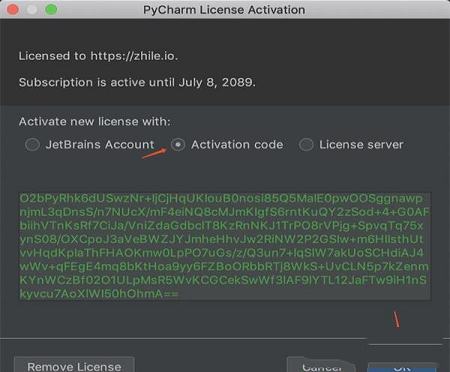
Task: Confirm the license with the OK button
Action: click(402, 367)
